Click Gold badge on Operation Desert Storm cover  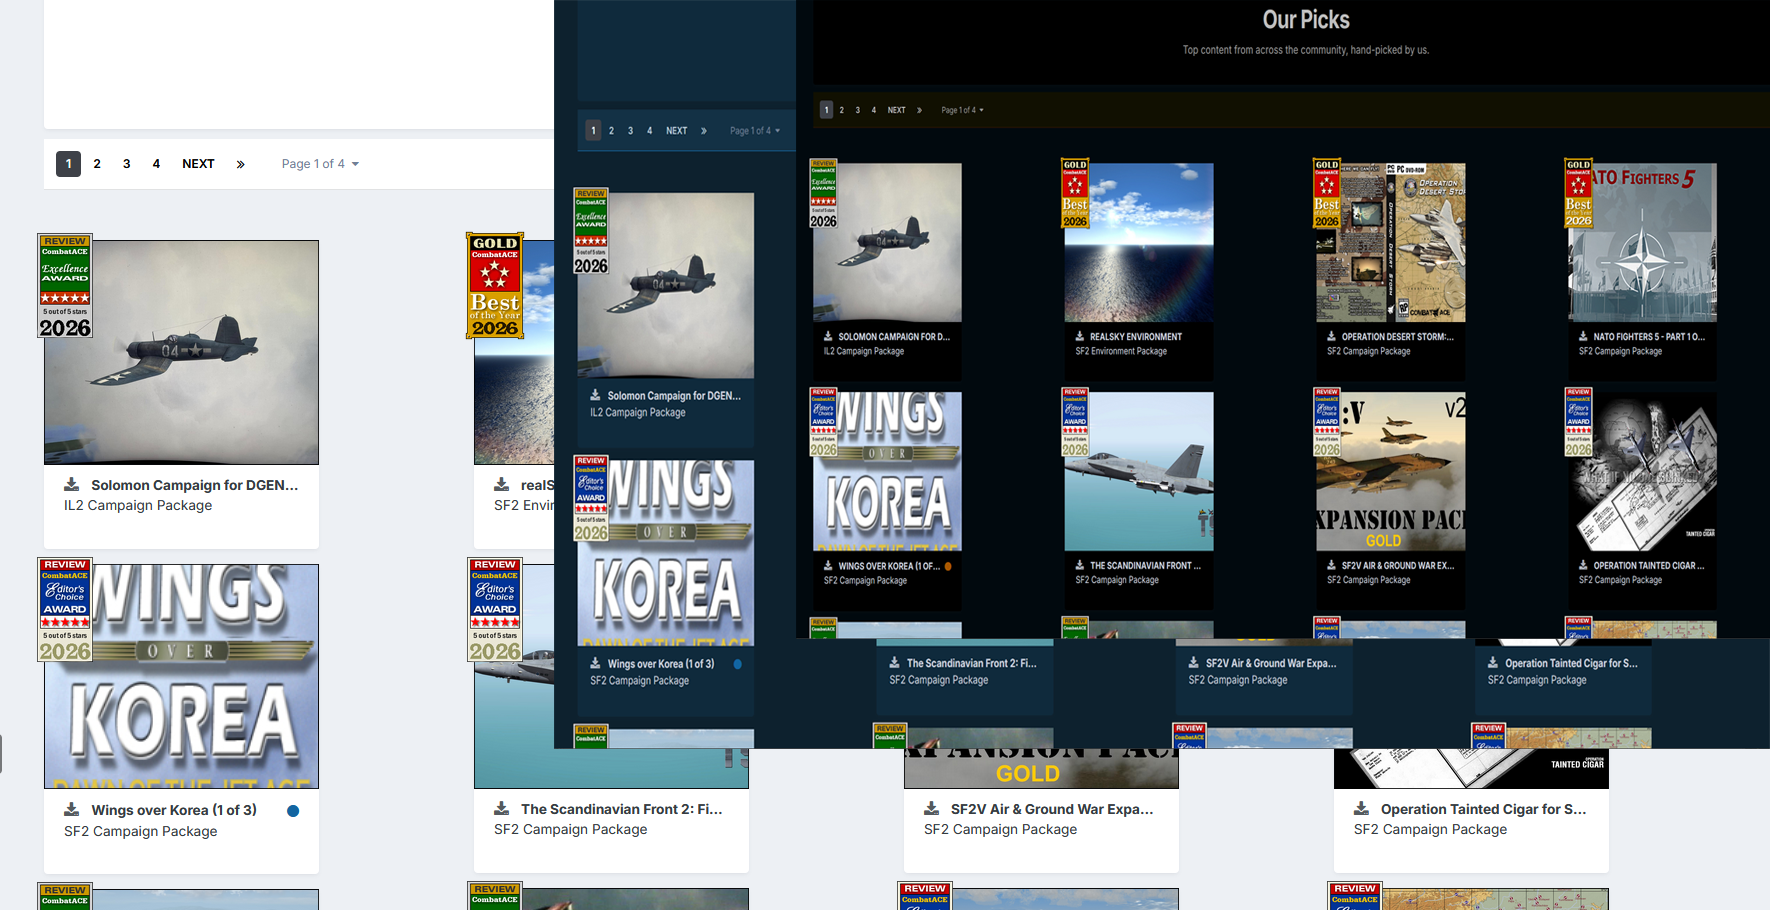point(1327,193)
